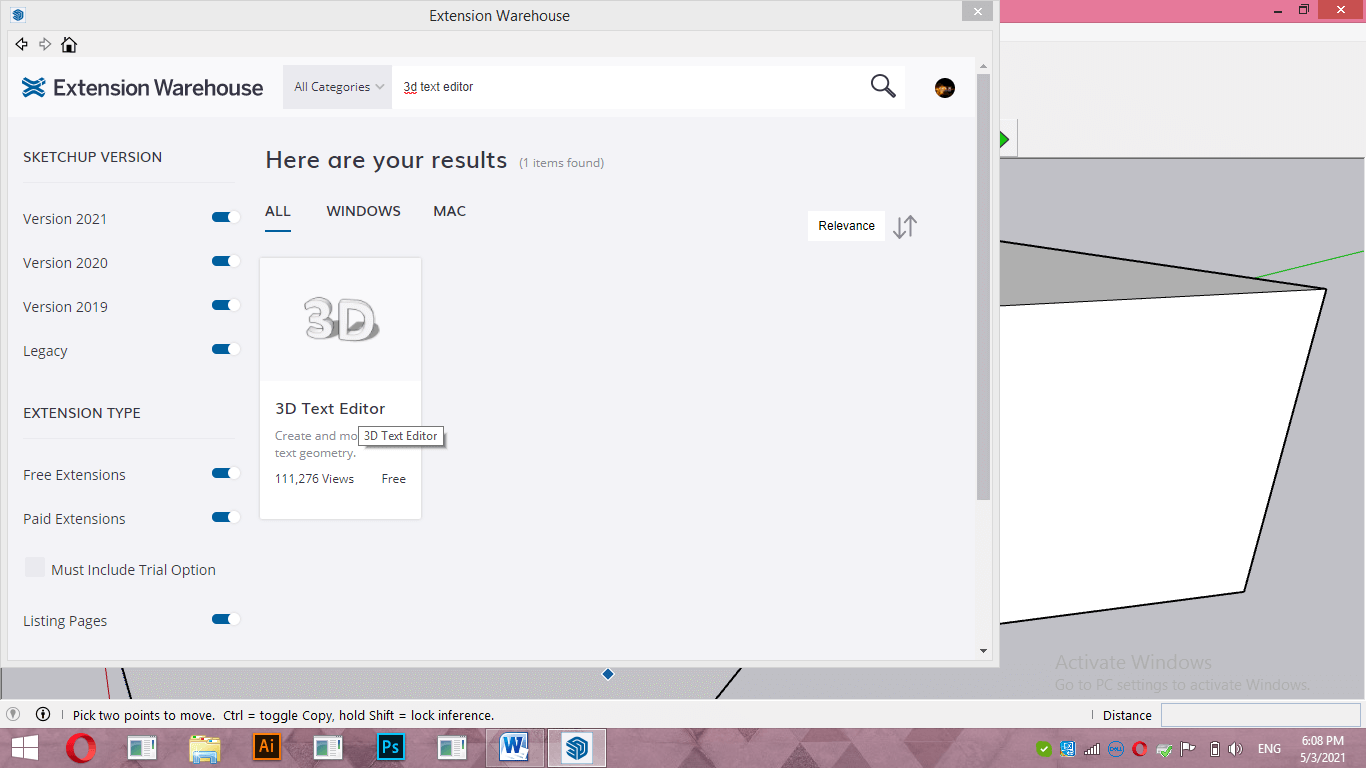1366x768 pixels.
Task: Click the Free price label on the card
Action: click(394, 479)
